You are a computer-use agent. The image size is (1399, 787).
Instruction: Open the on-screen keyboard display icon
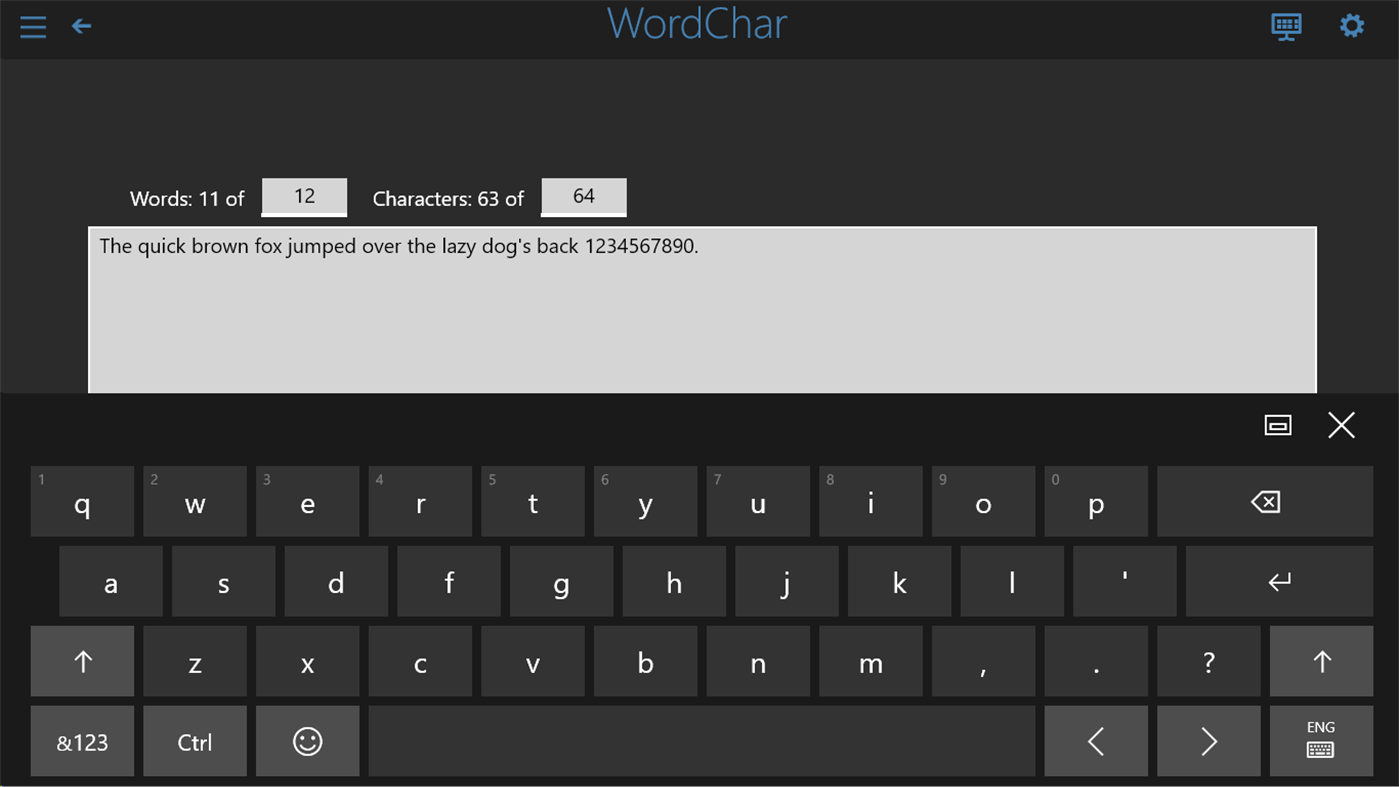tap(1286, 26)
